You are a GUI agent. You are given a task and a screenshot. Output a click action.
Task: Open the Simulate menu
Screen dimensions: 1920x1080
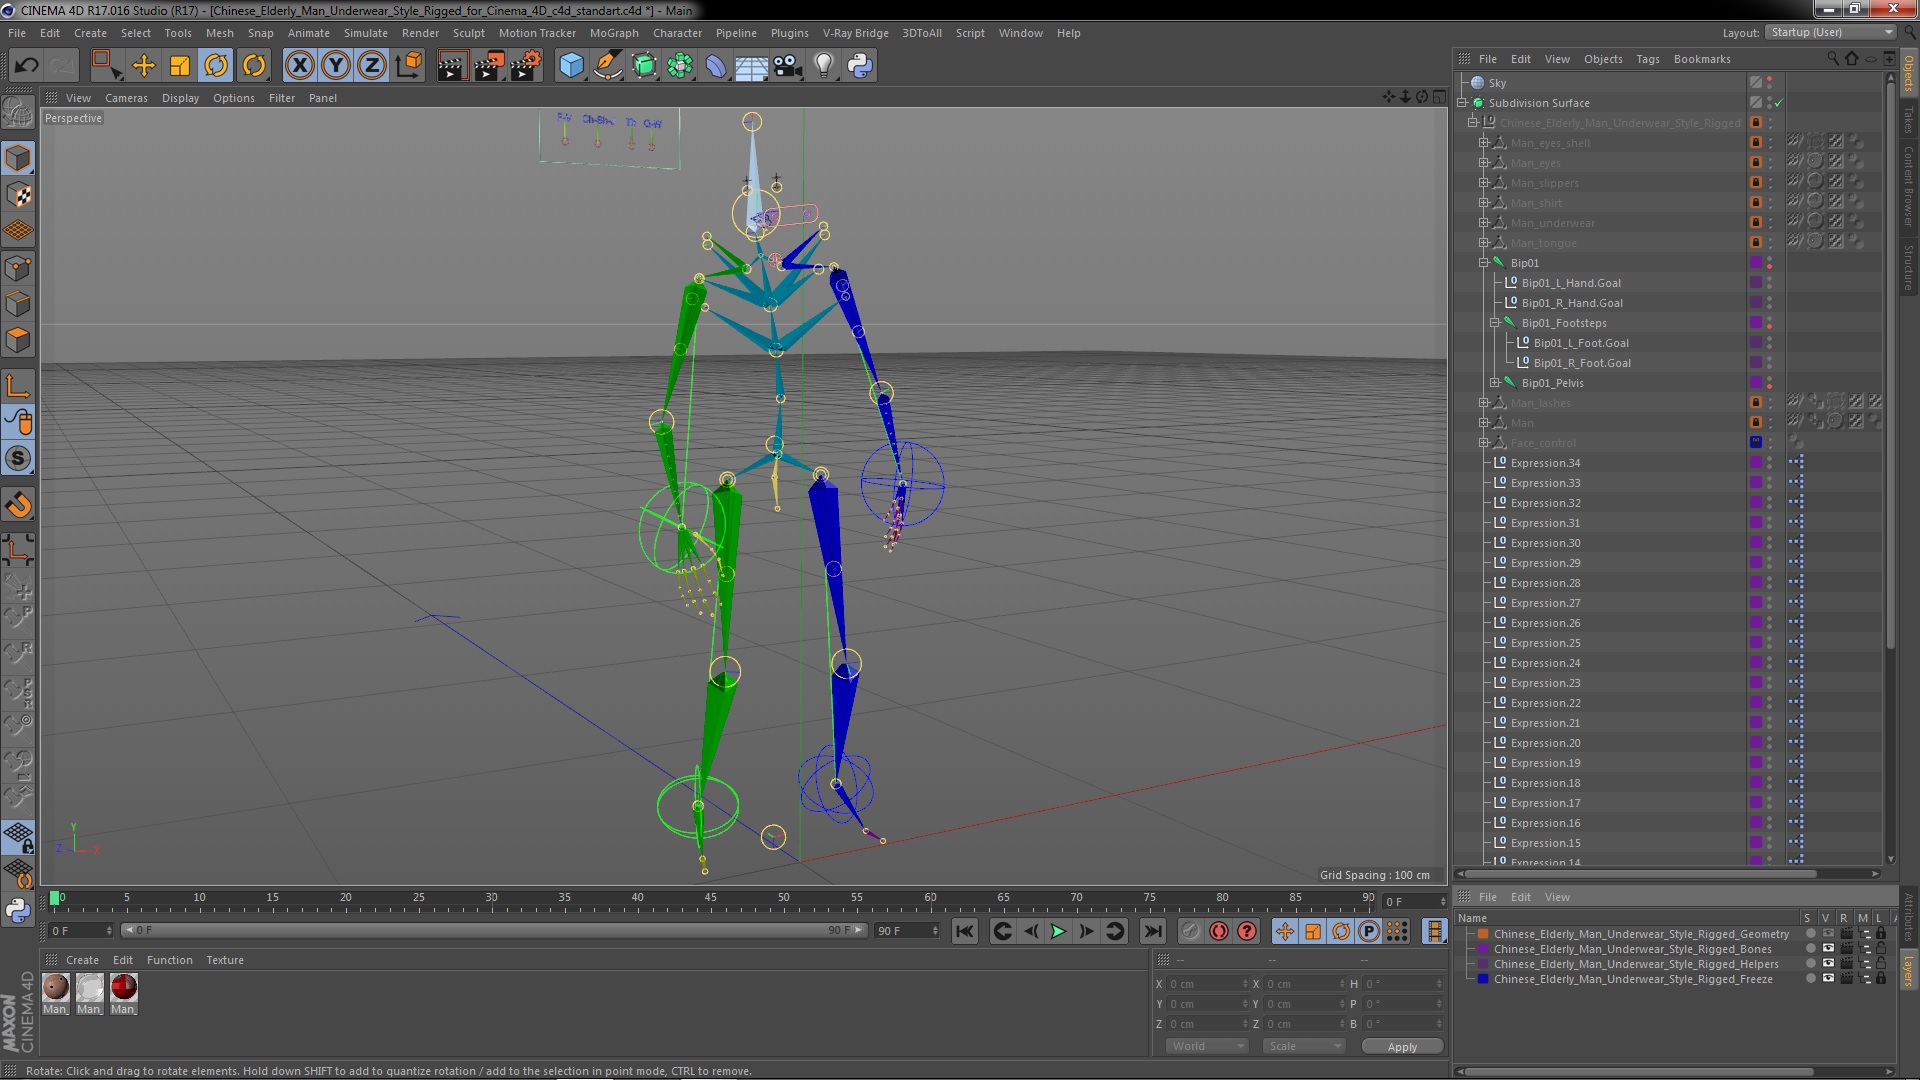tap(366, 33)
